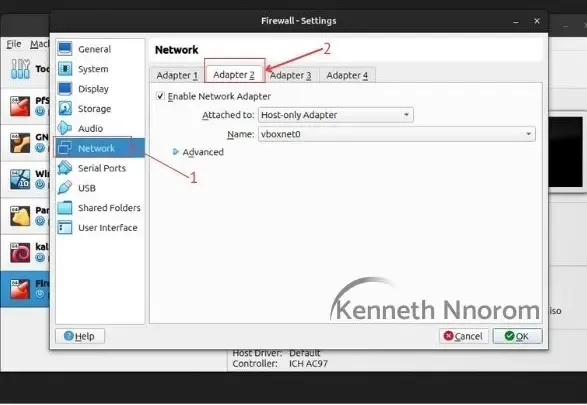The height and width of the screenshot is (405, 587).
Task: Select the Serial Ports icon
Action: (65, 168)
